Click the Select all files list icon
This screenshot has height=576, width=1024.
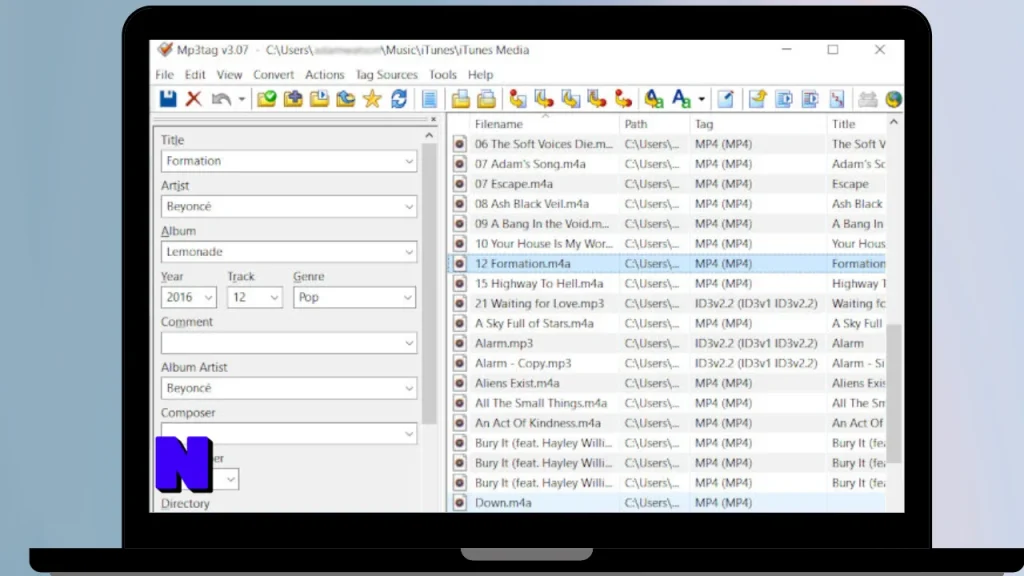430,99
